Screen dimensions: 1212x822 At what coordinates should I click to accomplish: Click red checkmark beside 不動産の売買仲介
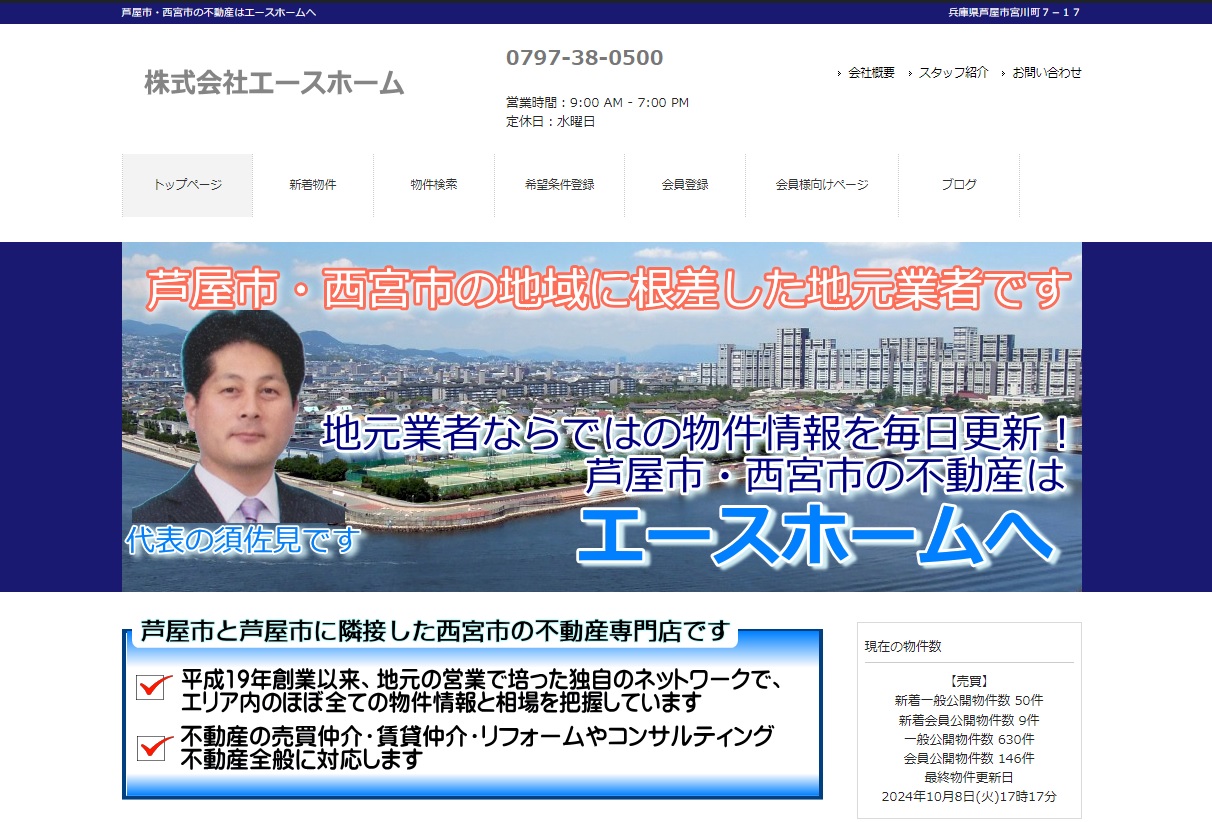[x=154, y=746]
